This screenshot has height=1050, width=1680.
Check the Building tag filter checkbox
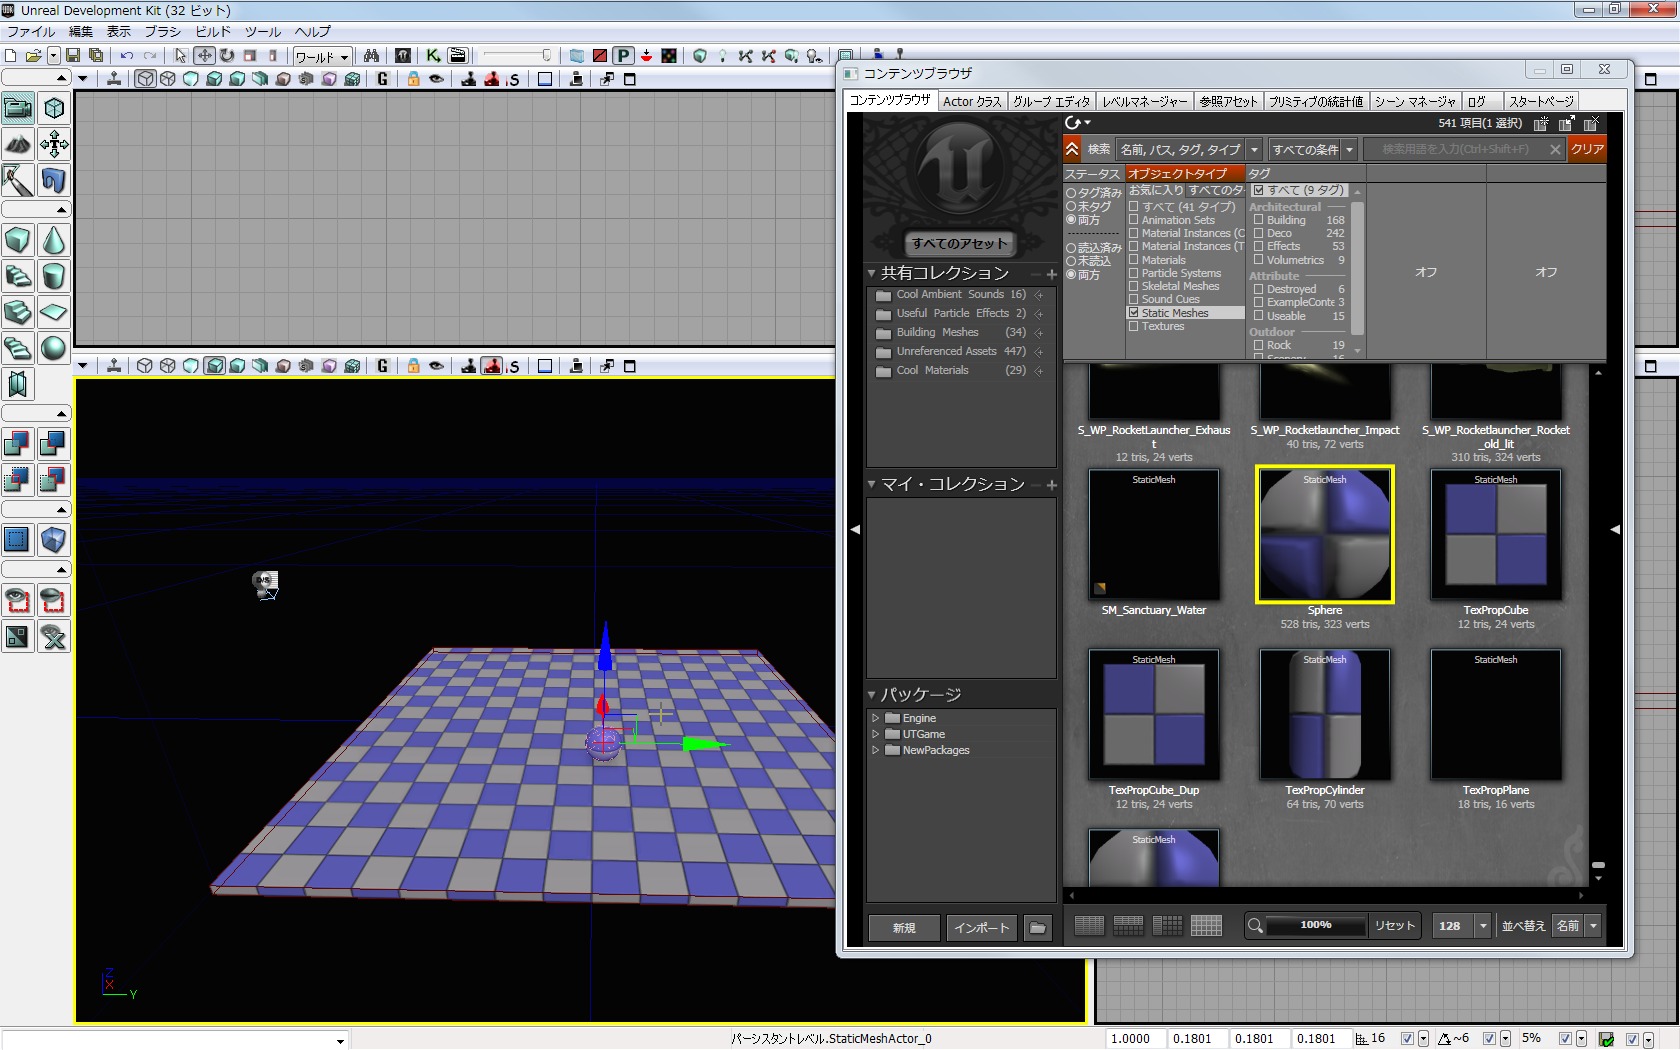pyautogui.click(x=1259, y=220)
